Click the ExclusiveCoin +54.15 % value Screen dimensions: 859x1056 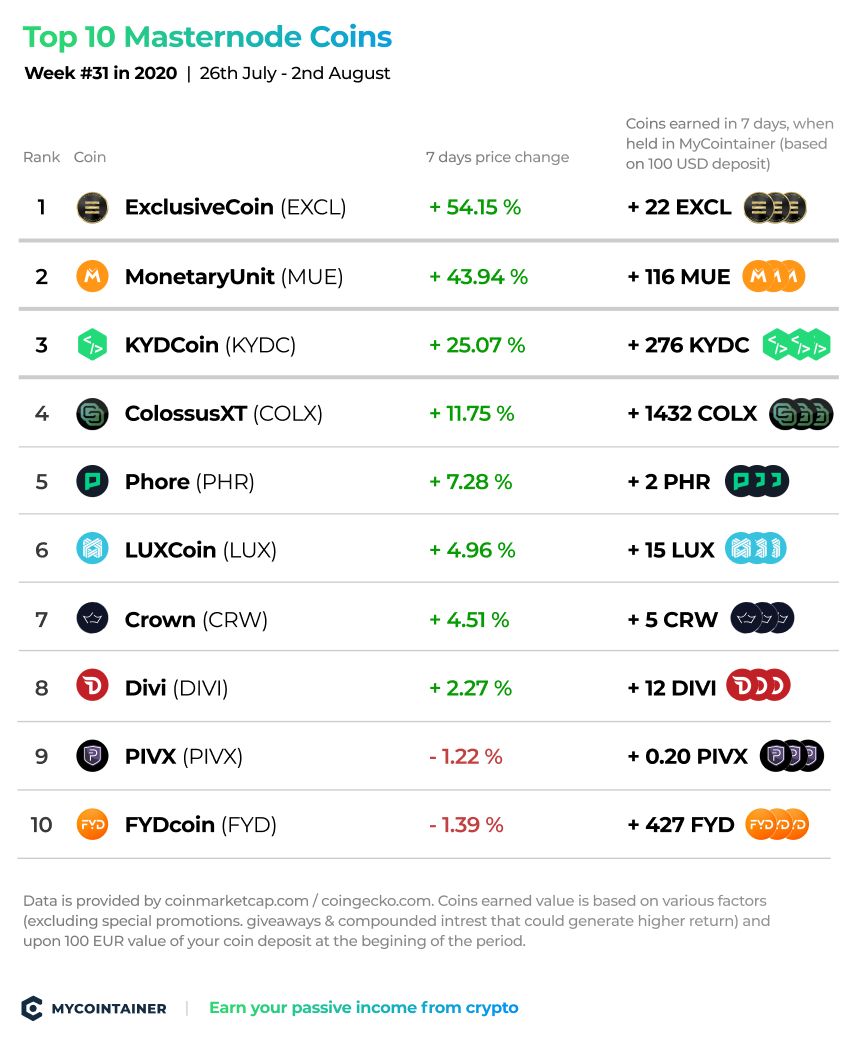tap(475, 207)
